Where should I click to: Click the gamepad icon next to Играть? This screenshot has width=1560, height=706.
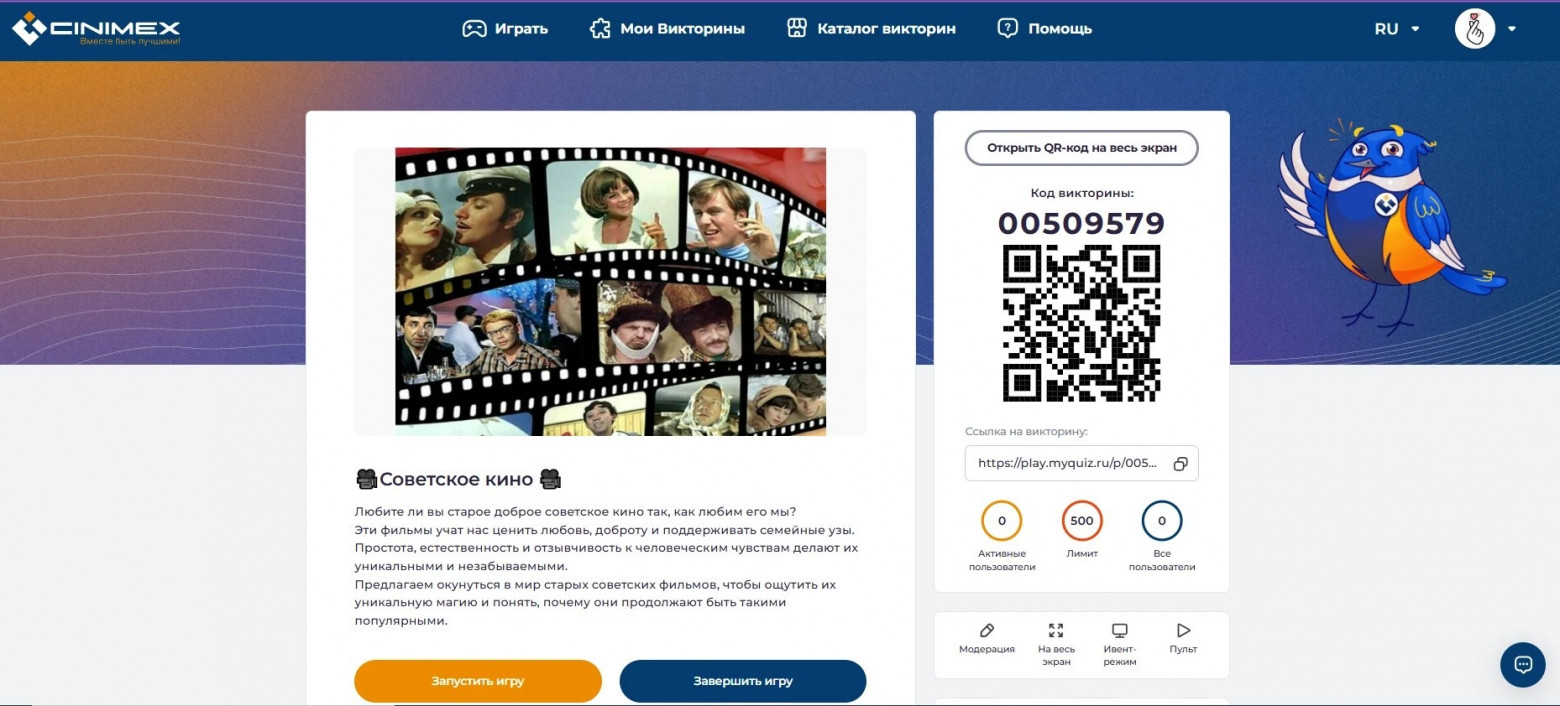click(474, 29)
